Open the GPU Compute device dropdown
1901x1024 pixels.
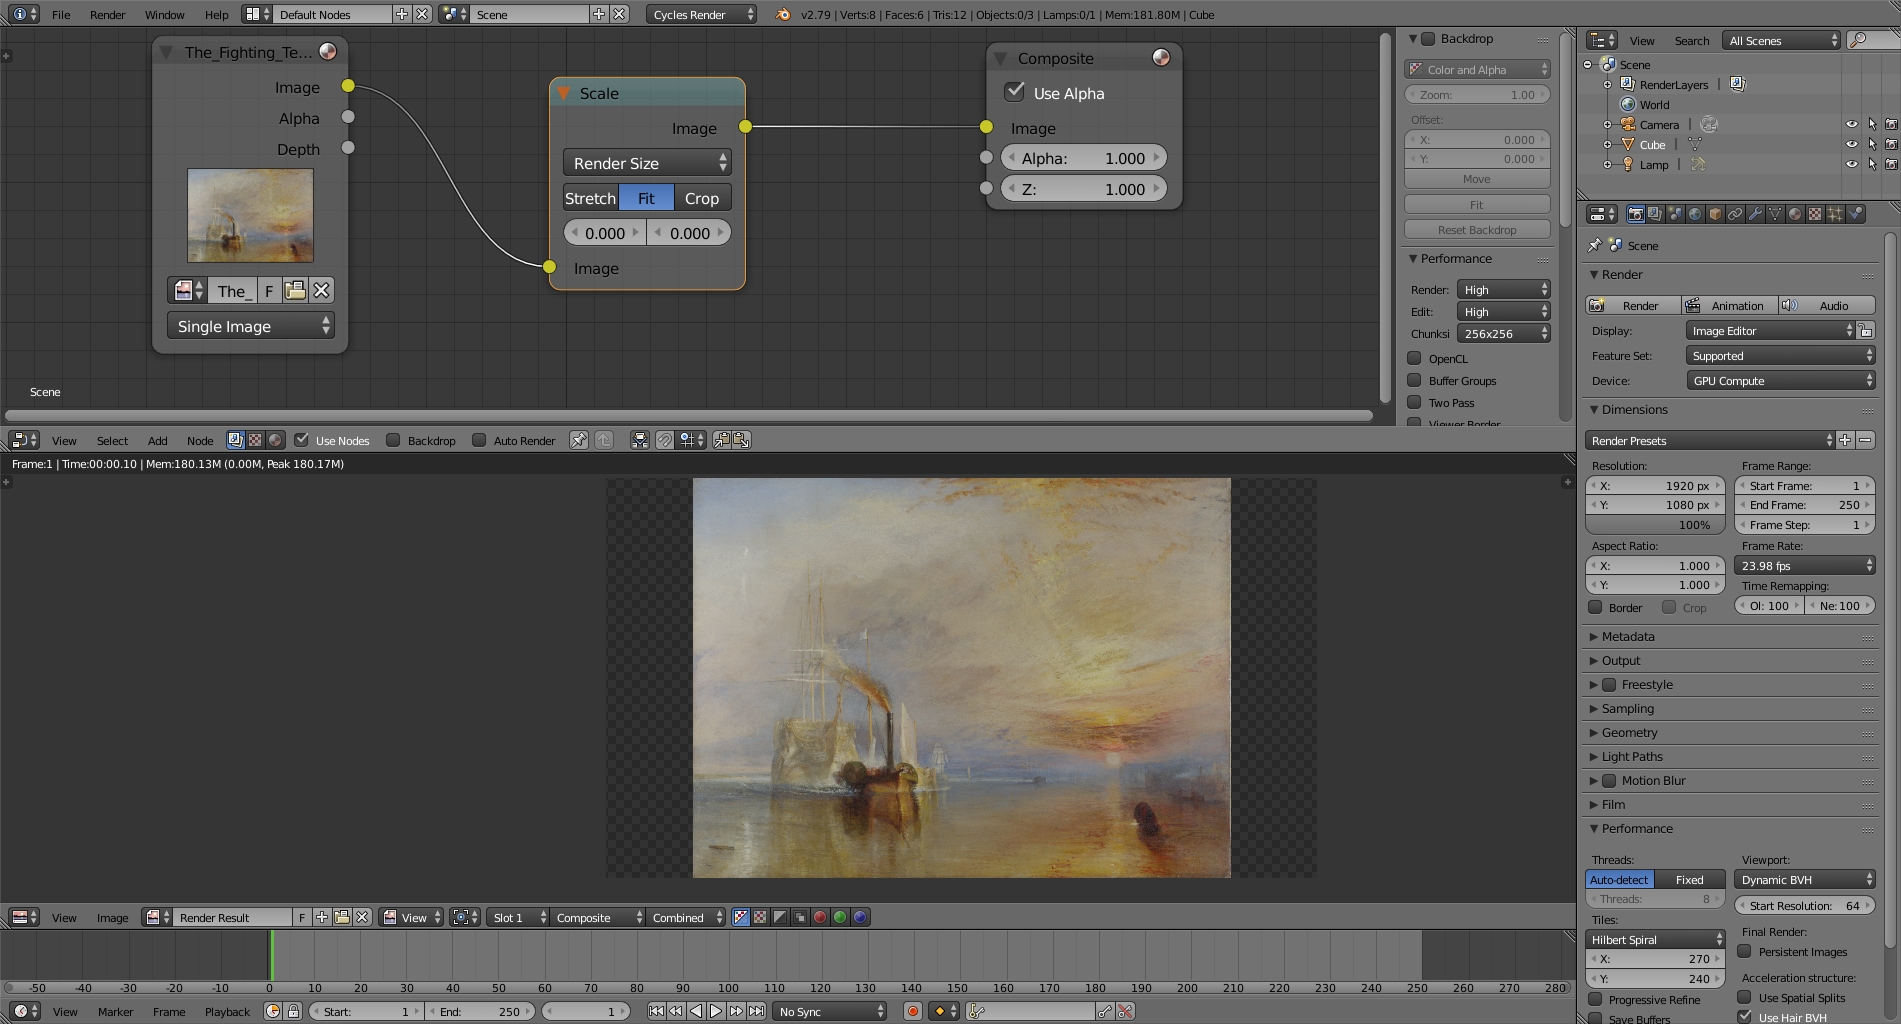pyautogui.click(x=1780, y=381)
